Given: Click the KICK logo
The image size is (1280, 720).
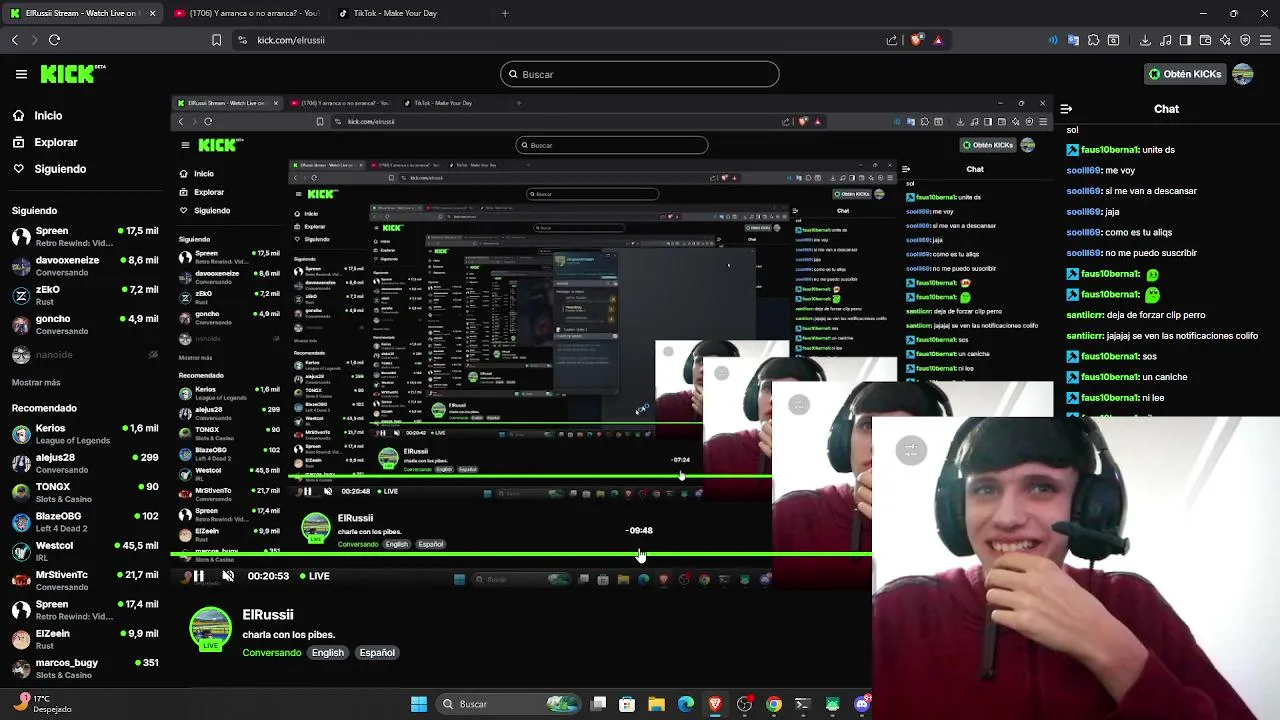Looking at the screenshot, I should (x=72, y=74).
